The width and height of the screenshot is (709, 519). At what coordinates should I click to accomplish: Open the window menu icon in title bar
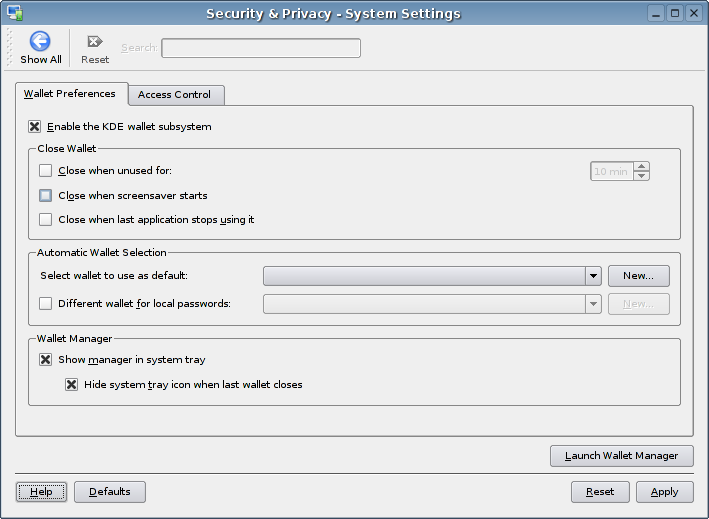[14, 13]
